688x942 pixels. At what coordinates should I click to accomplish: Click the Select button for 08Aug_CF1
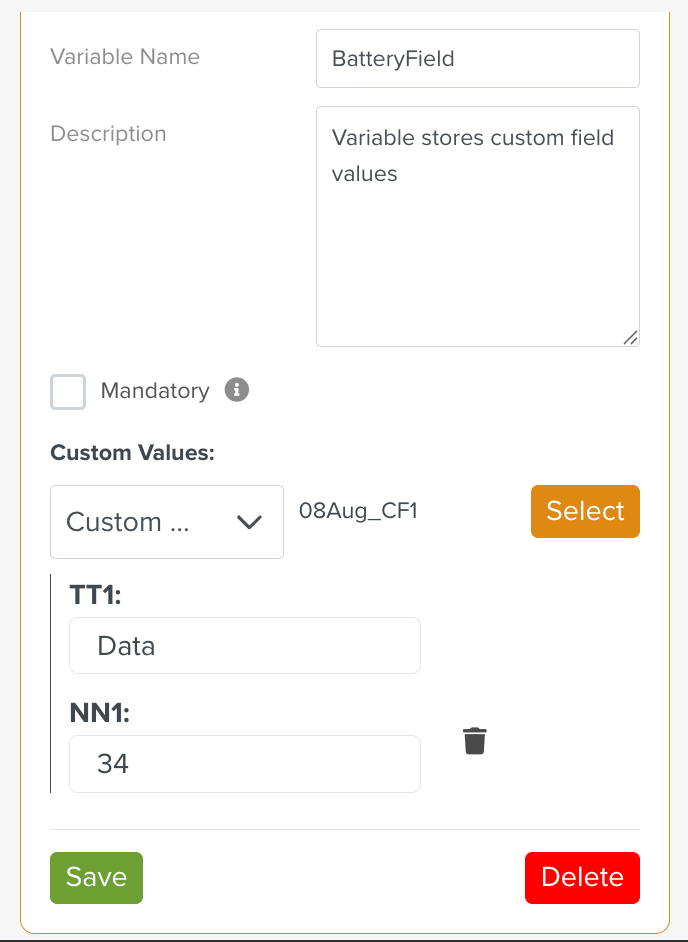click(x=585, y=511)
